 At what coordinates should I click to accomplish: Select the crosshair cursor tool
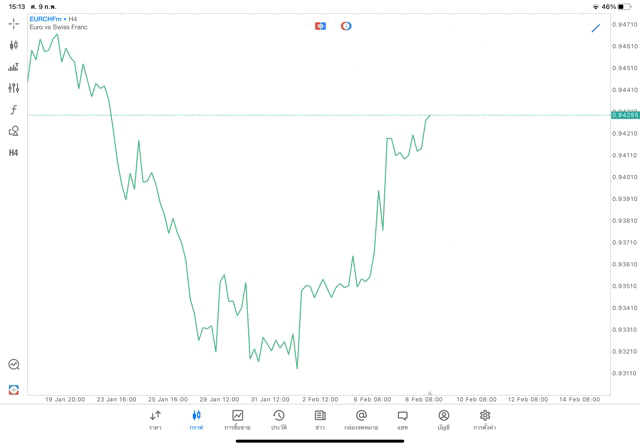coord(13,23)
